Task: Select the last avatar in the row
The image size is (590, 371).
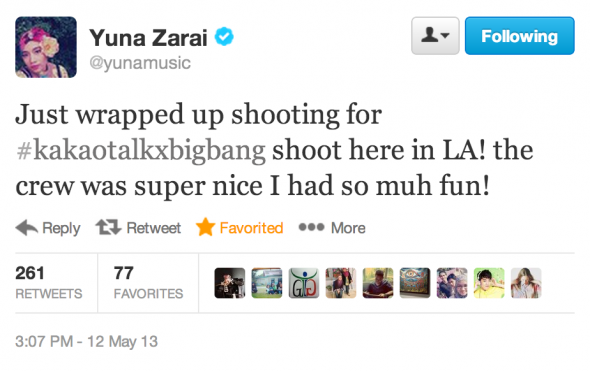Action: point(526,283)
